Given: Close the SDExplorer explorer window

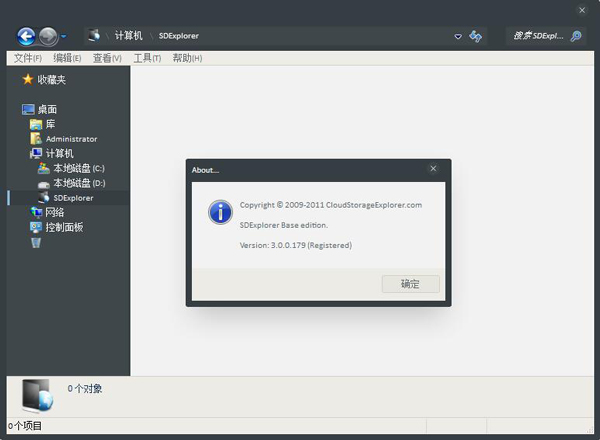Looking at the screenshot, I should pyautogui.click(x=582, y=10).
